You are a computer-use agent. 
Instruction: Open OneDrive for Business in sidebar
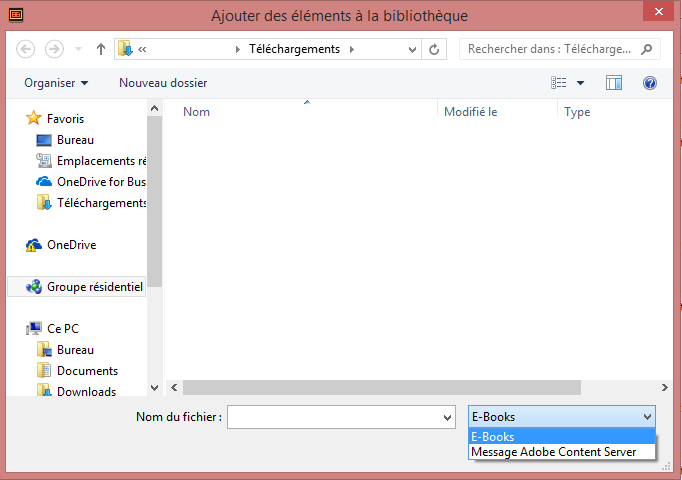pyautogui.click(x=101, y=182)
